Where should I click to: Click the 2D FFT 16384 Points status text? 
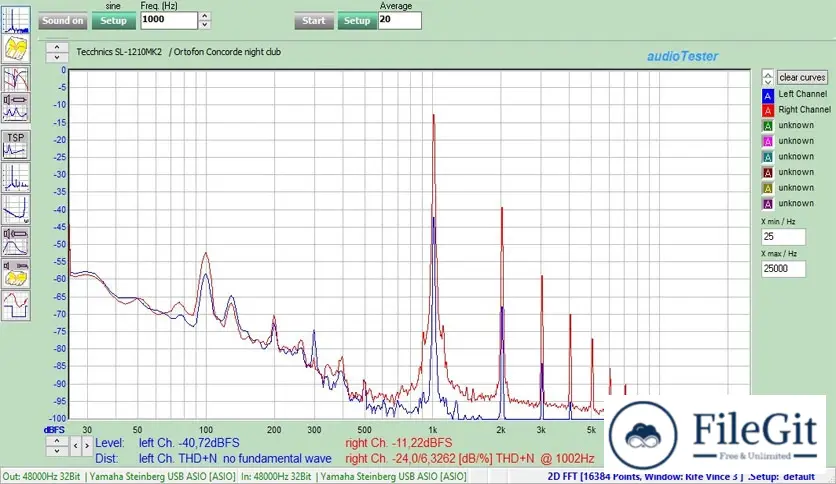click(x=681, y=477)
